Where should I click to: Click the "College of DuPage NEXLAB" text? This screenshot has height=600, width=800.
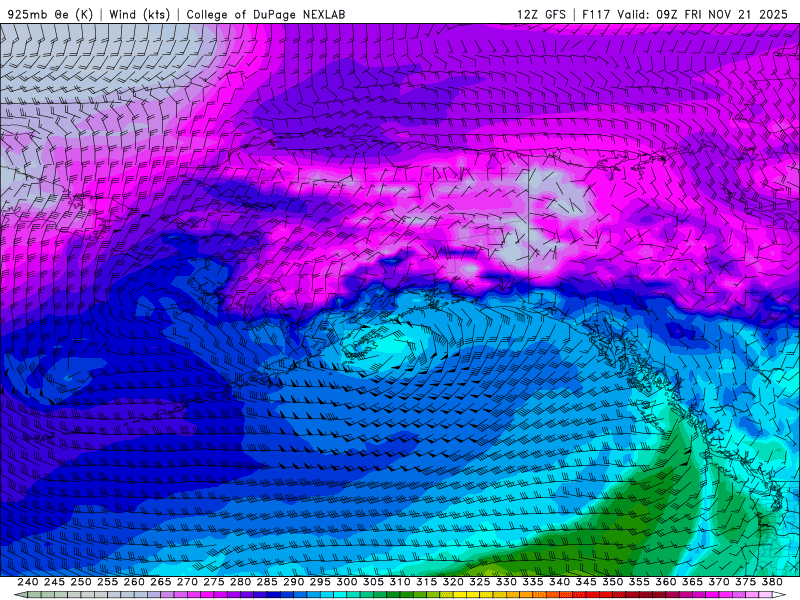[266, 14]
